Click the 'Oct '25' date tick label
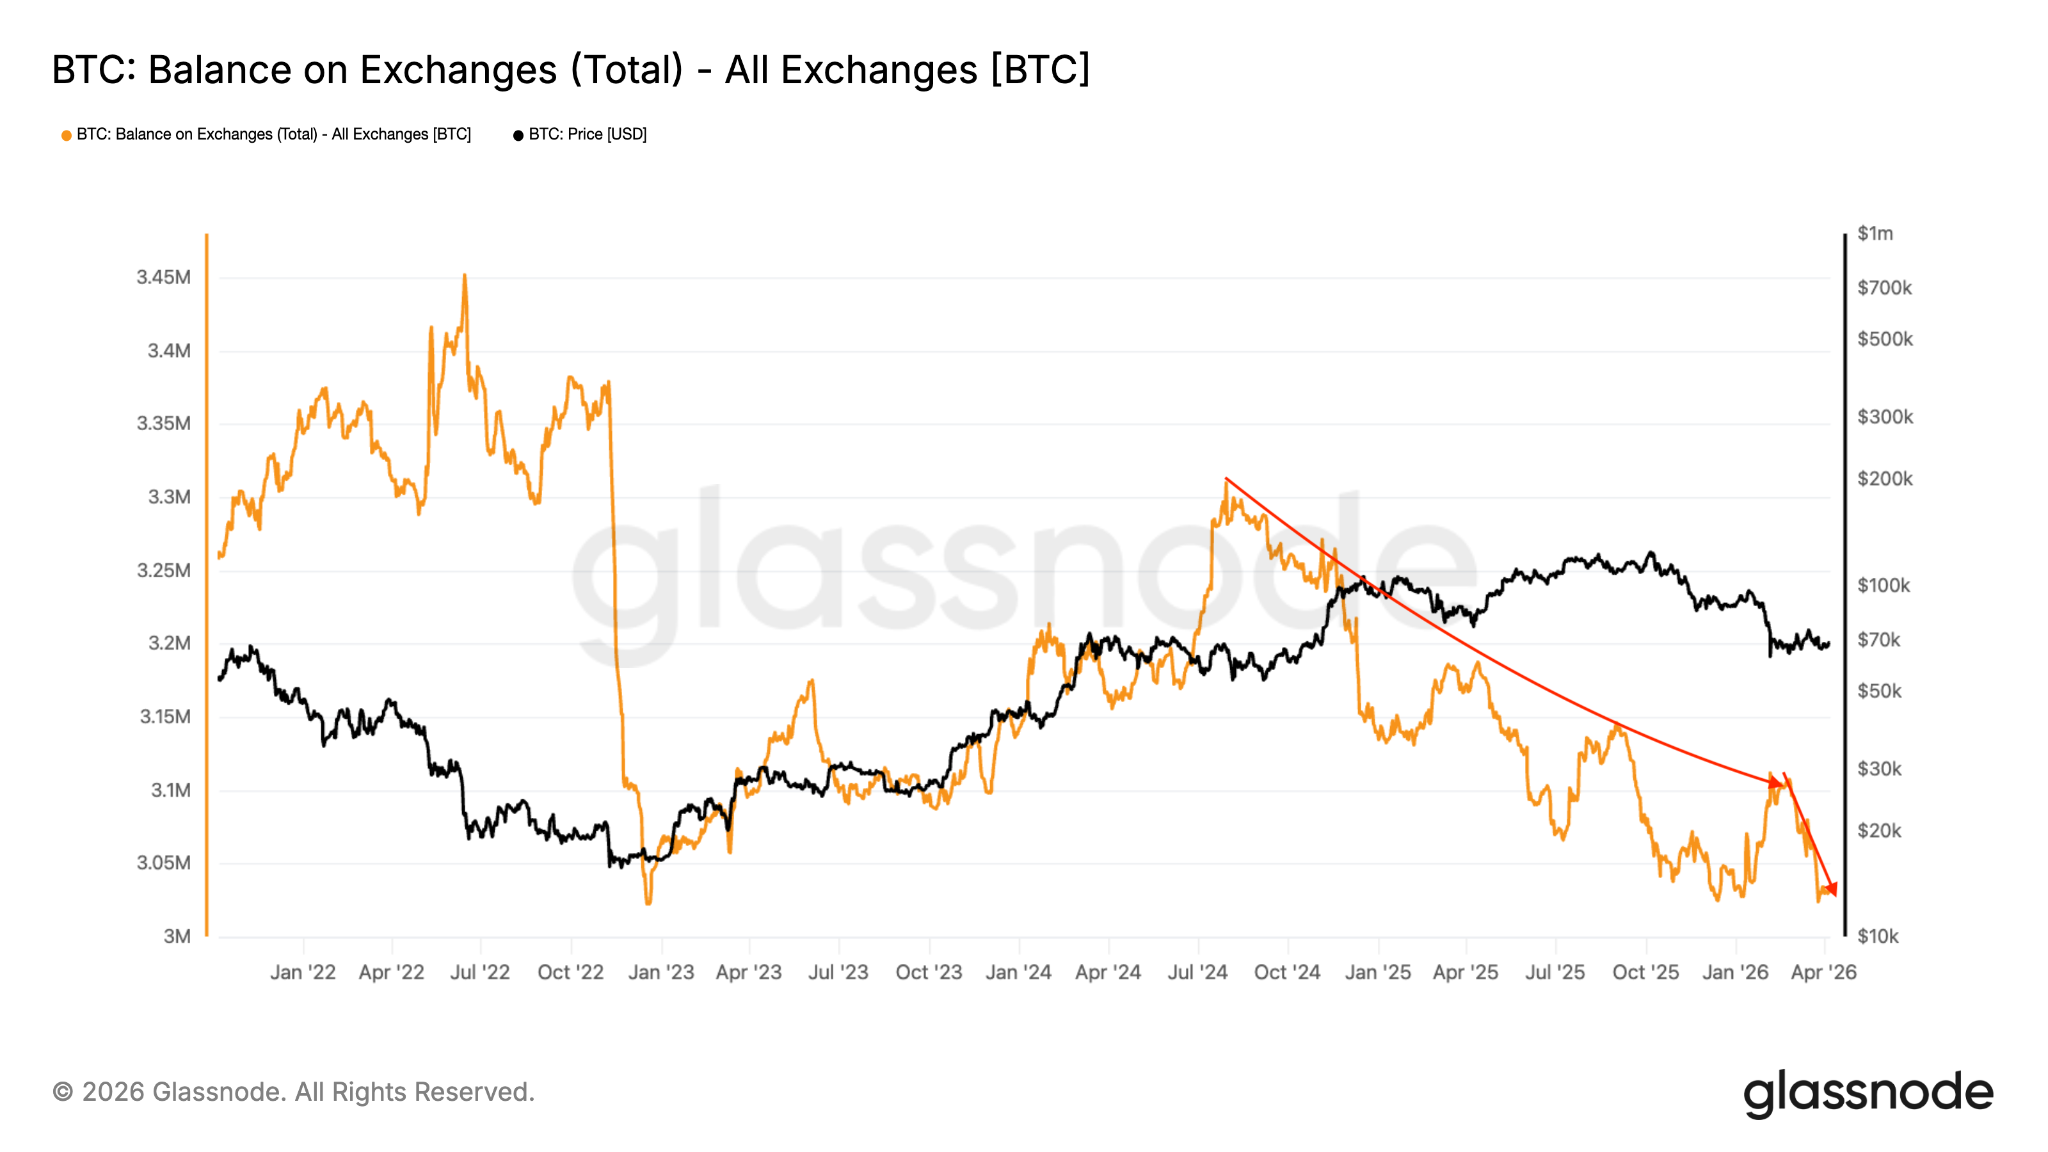Image resolution: width=2048 pixels, height=1152 pixels. click(x=1645, y=972)
